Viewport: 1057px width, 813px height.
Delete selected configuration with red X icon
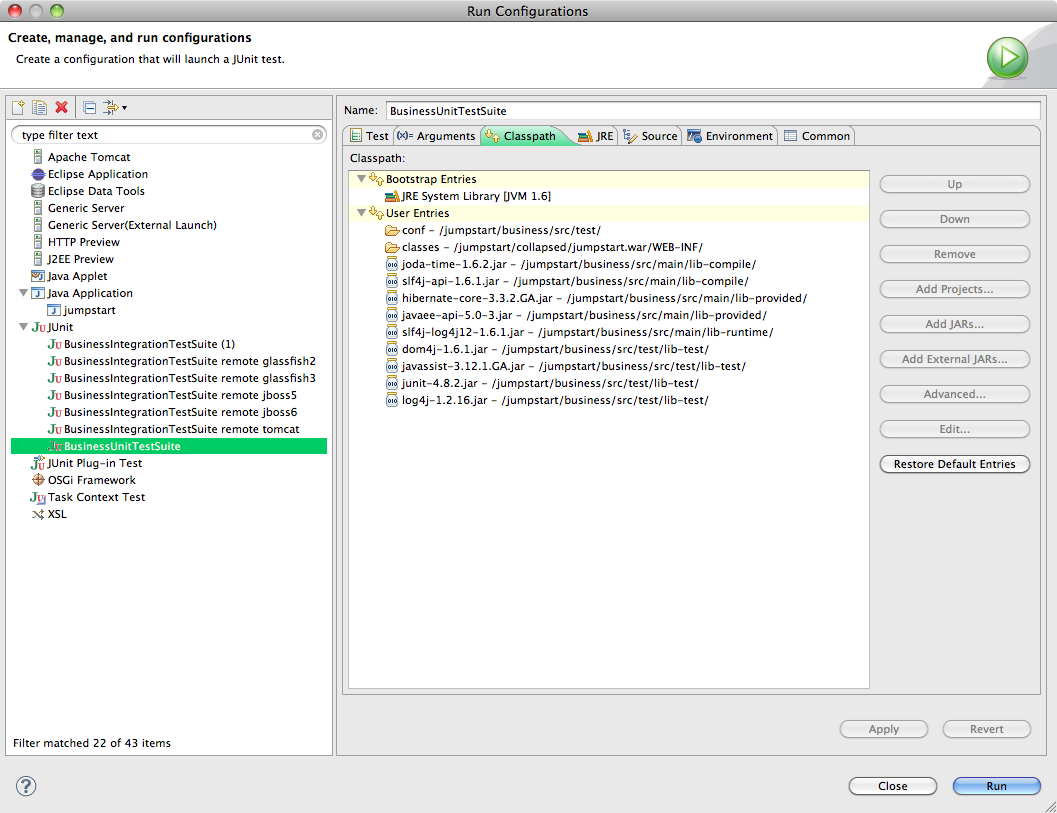coord(61,107)
